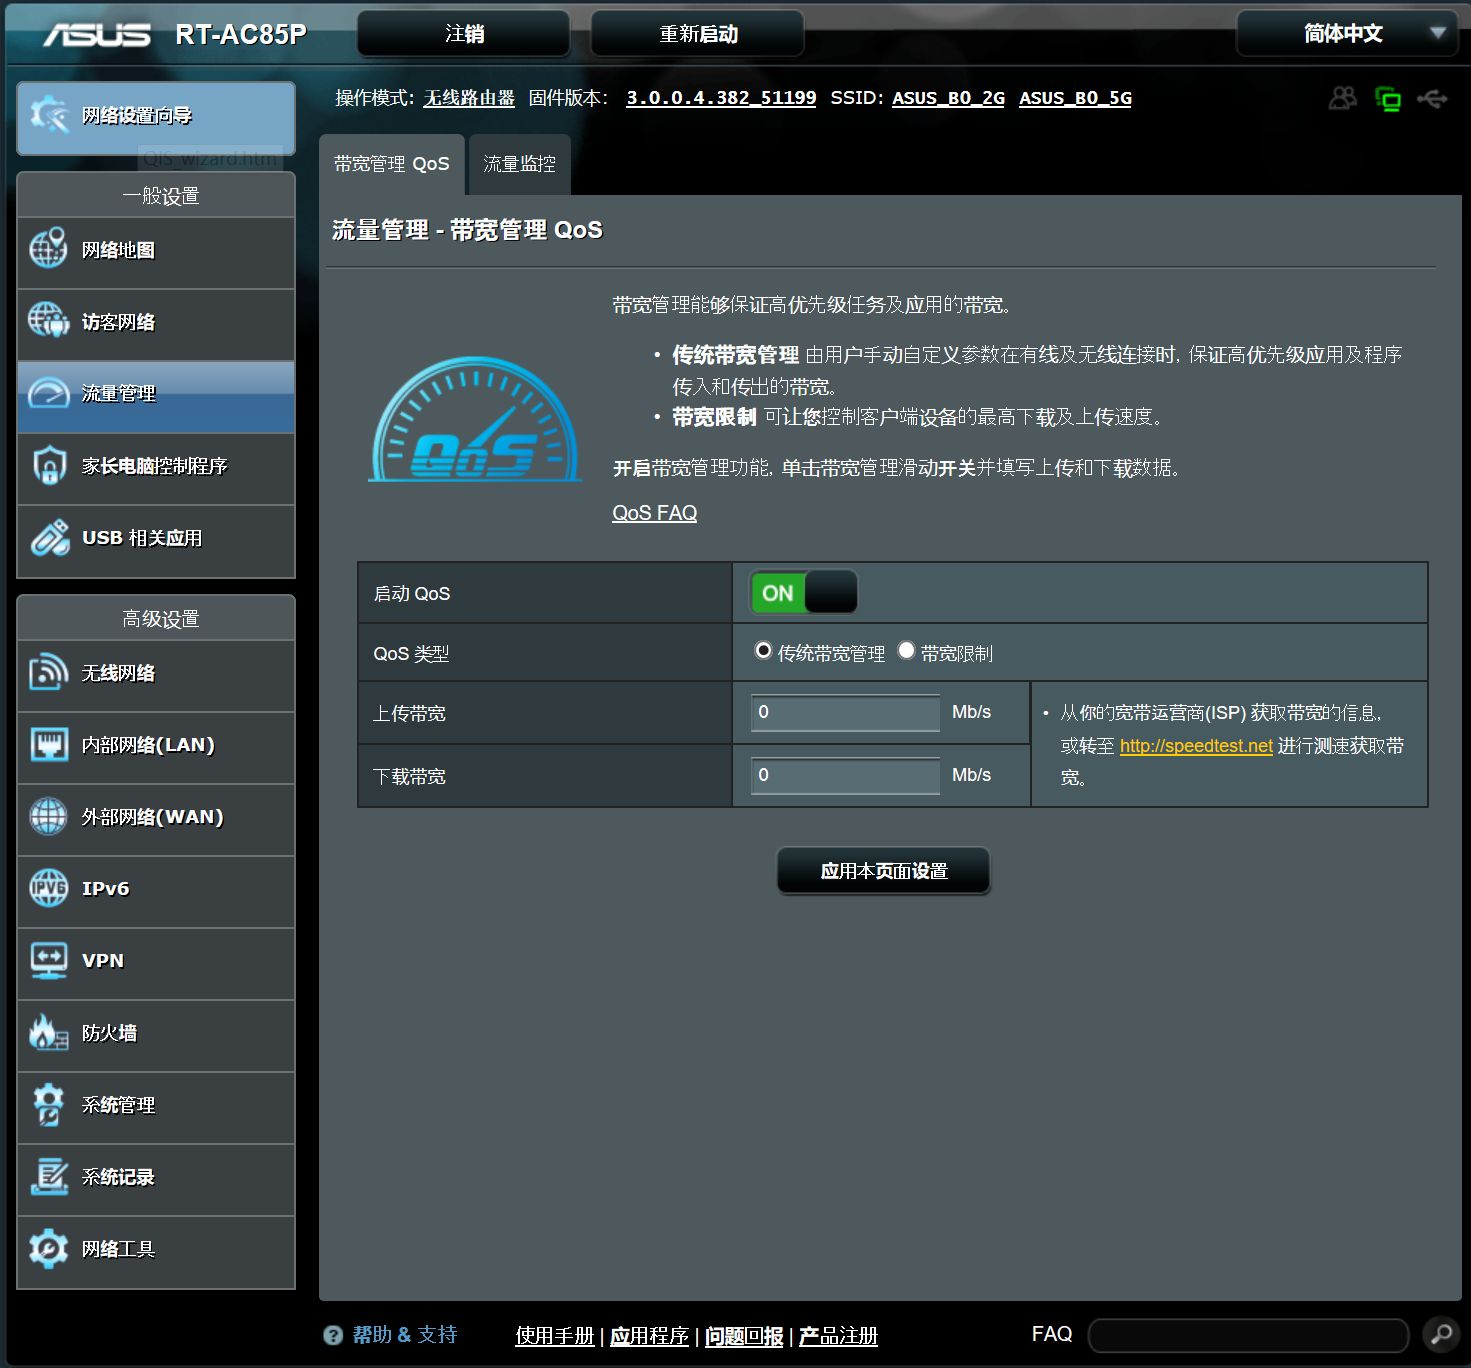1471x1368 pixels.
Task: Open USB applications icon in sidebar
Action: tap(48, 538)
